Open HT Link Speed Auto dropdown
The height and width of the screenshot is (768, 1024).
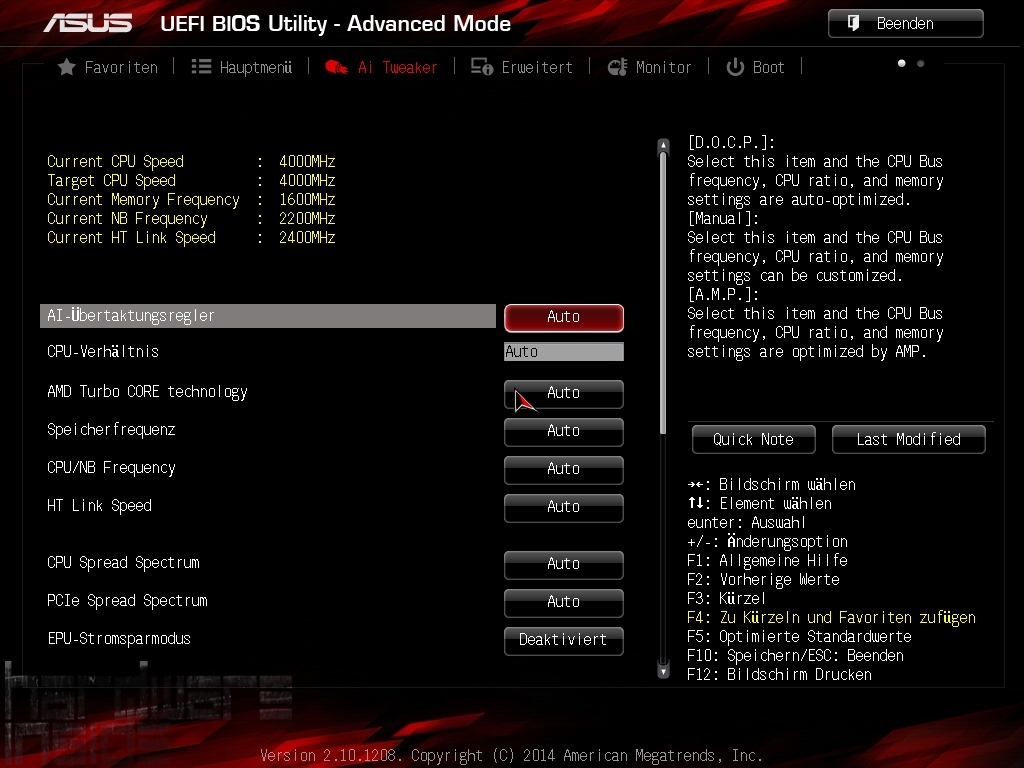pos(564,507)
